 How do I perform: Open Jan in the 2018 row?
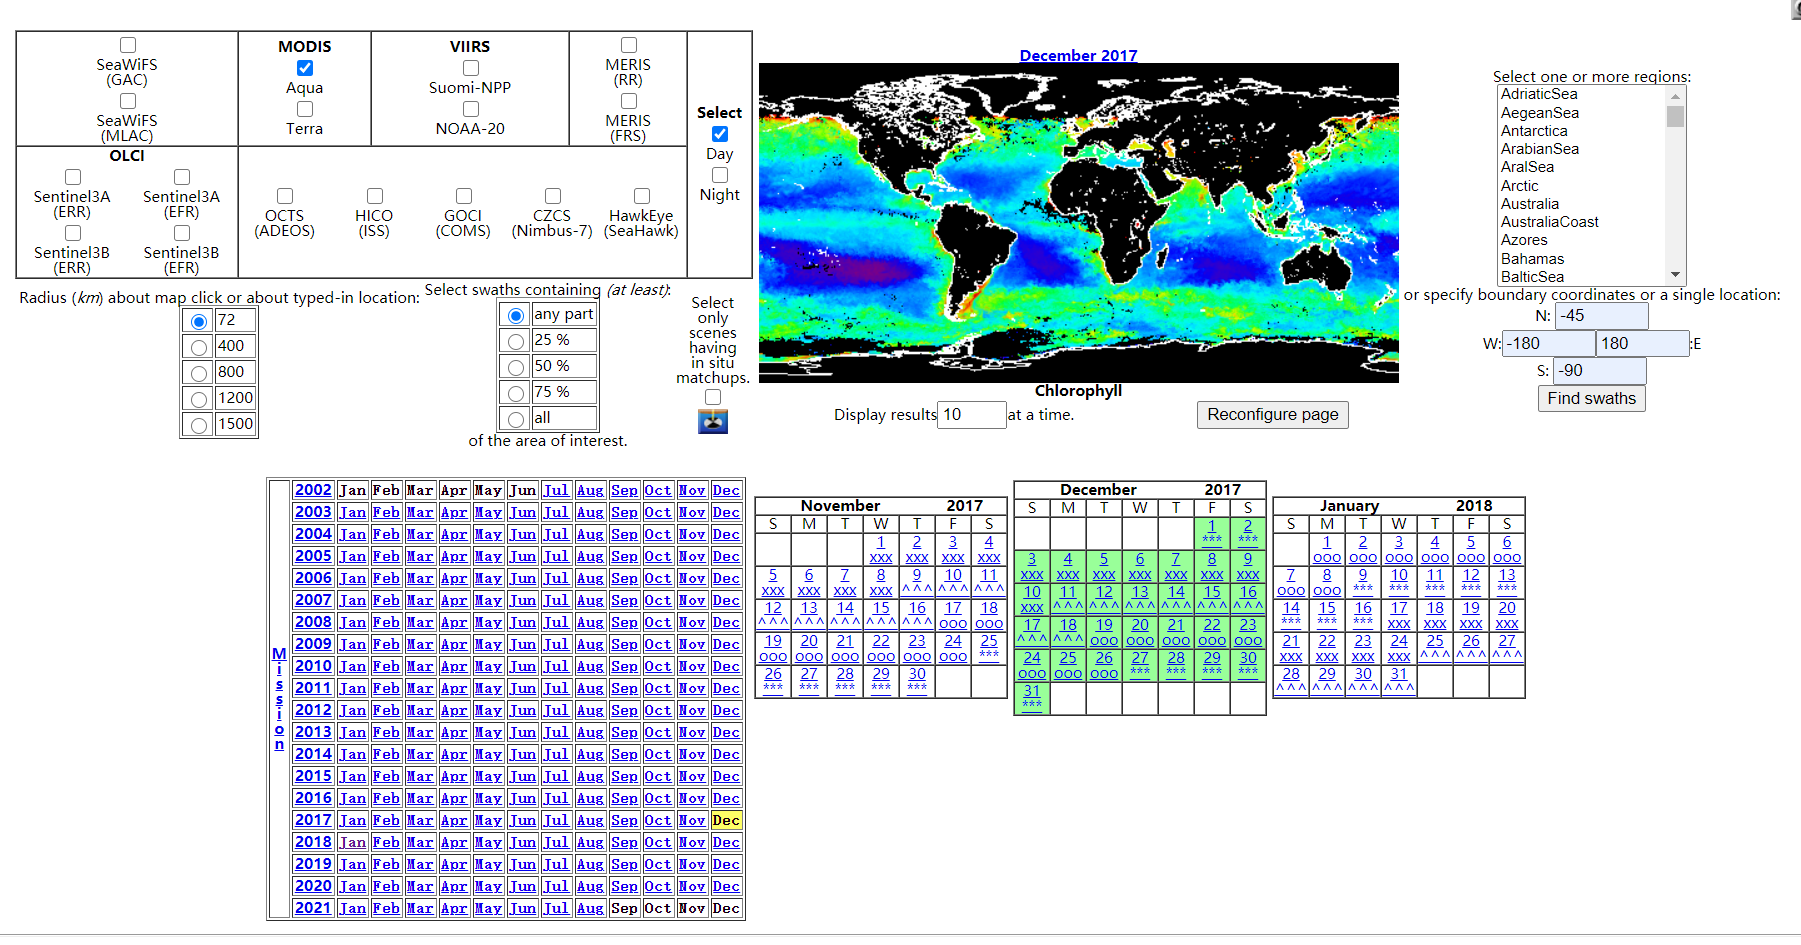tap(352, 842)
